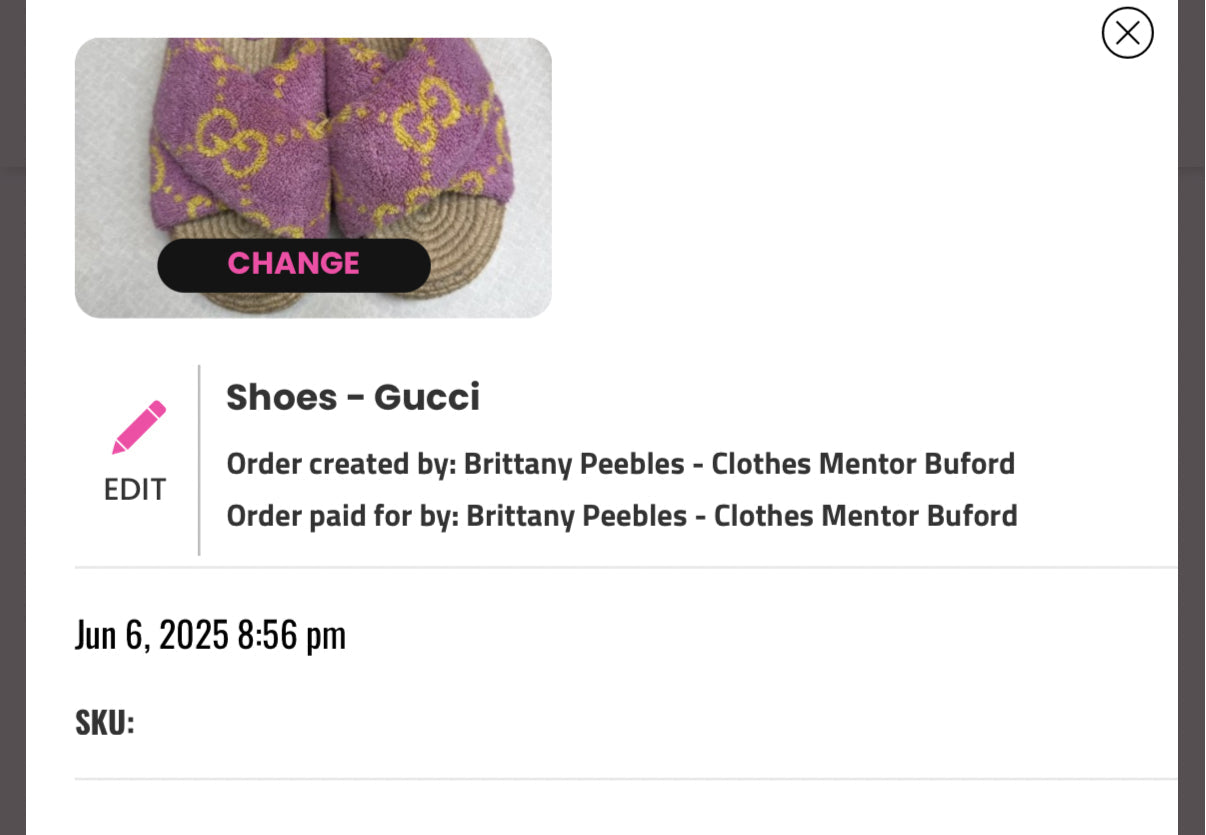Select the Shoes - Gucci title

pos(354,396)
